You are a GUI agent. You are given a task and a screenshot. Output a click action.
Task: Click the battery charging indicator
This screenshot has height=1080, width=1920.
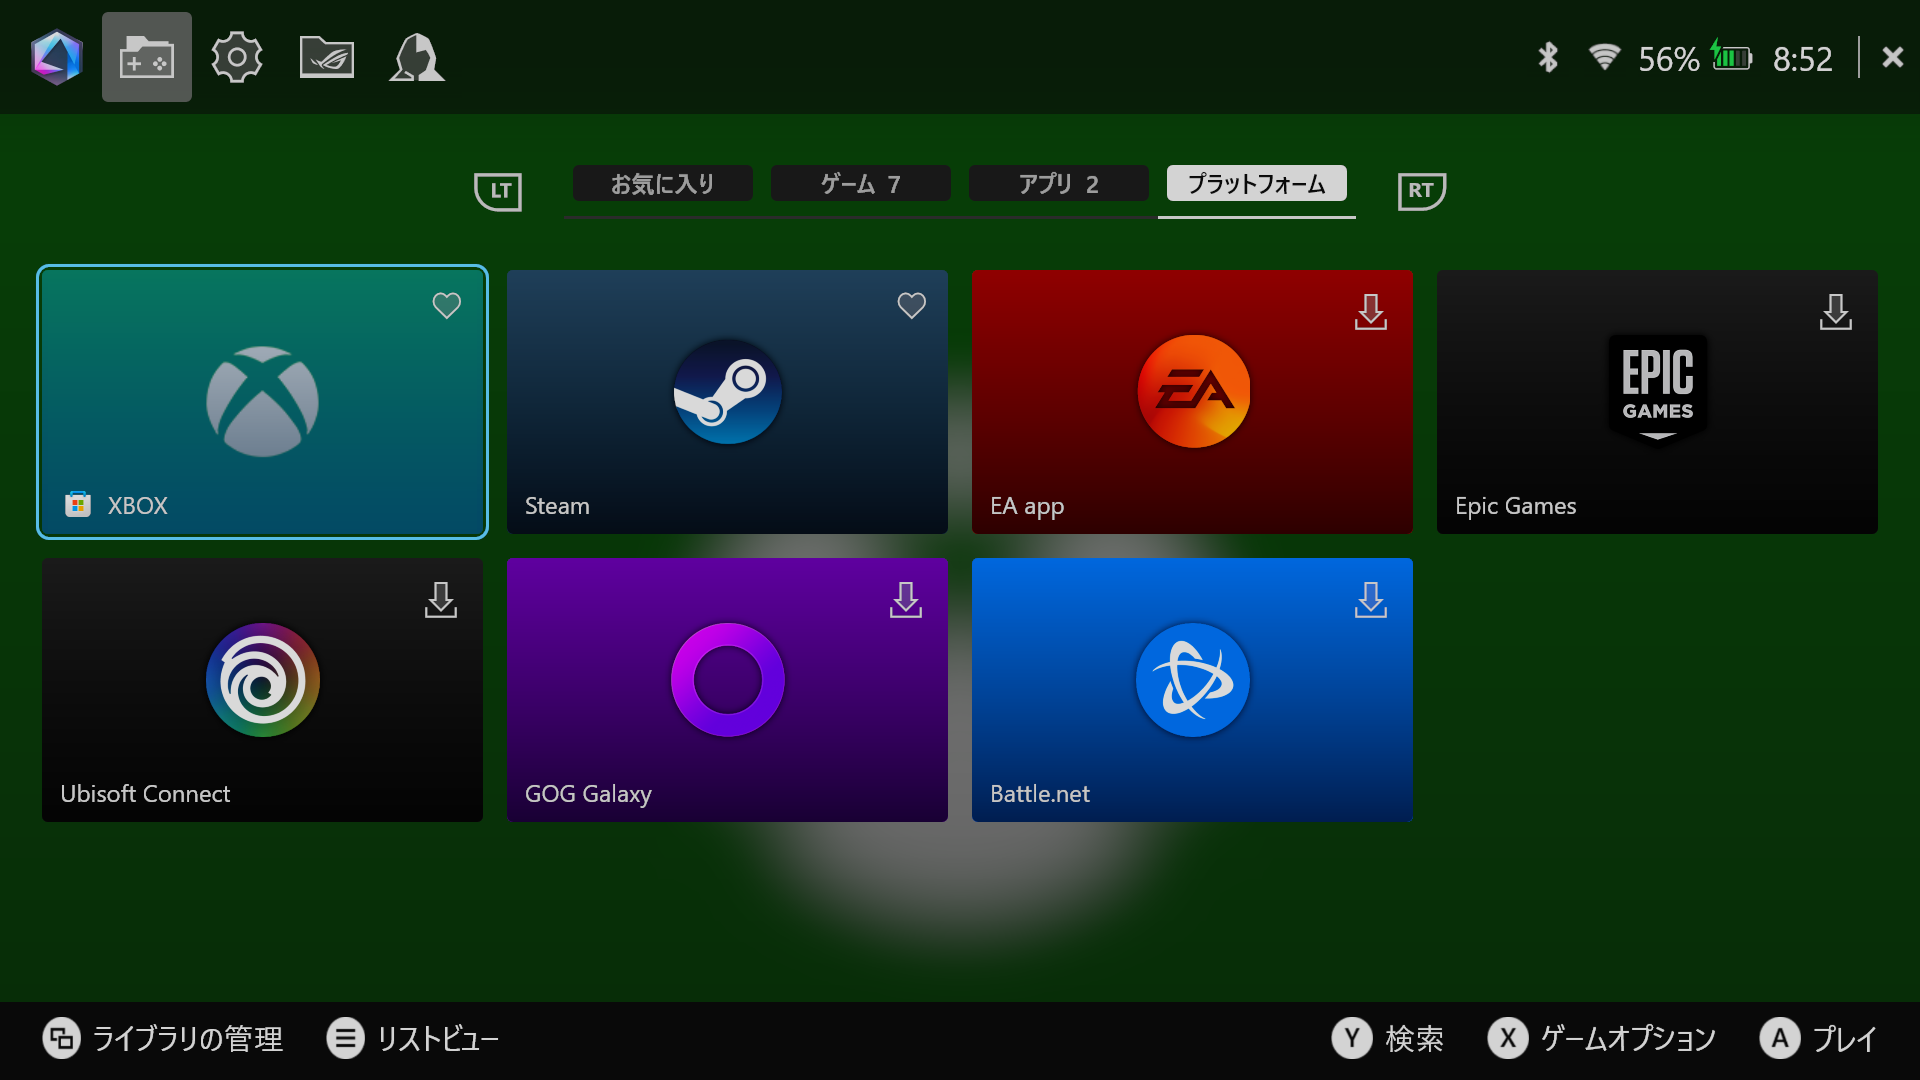1731,56
